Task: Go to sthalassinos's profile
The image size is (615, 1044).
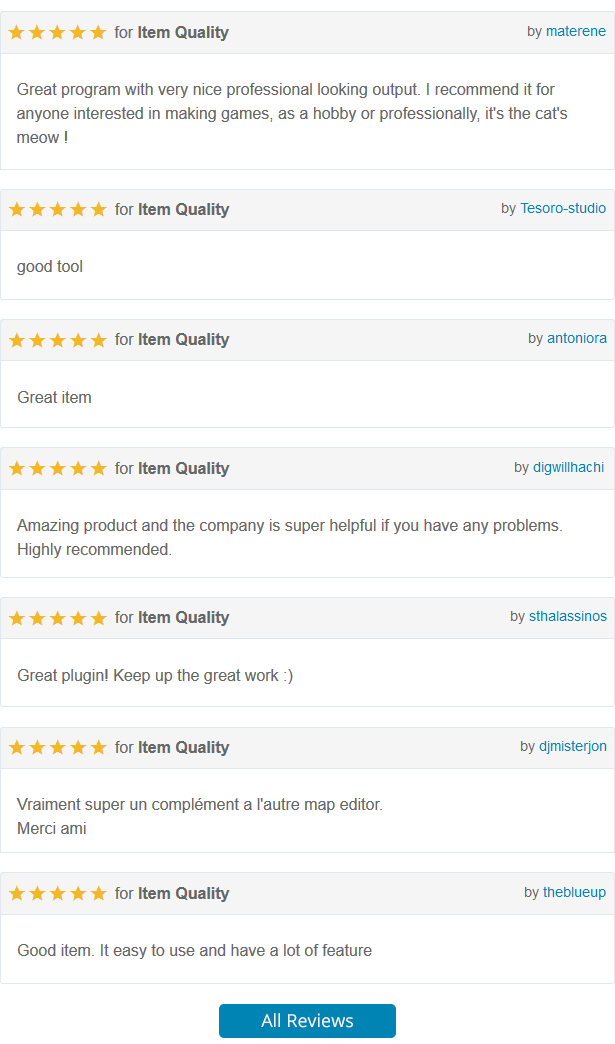Action: tap(568, 616)
